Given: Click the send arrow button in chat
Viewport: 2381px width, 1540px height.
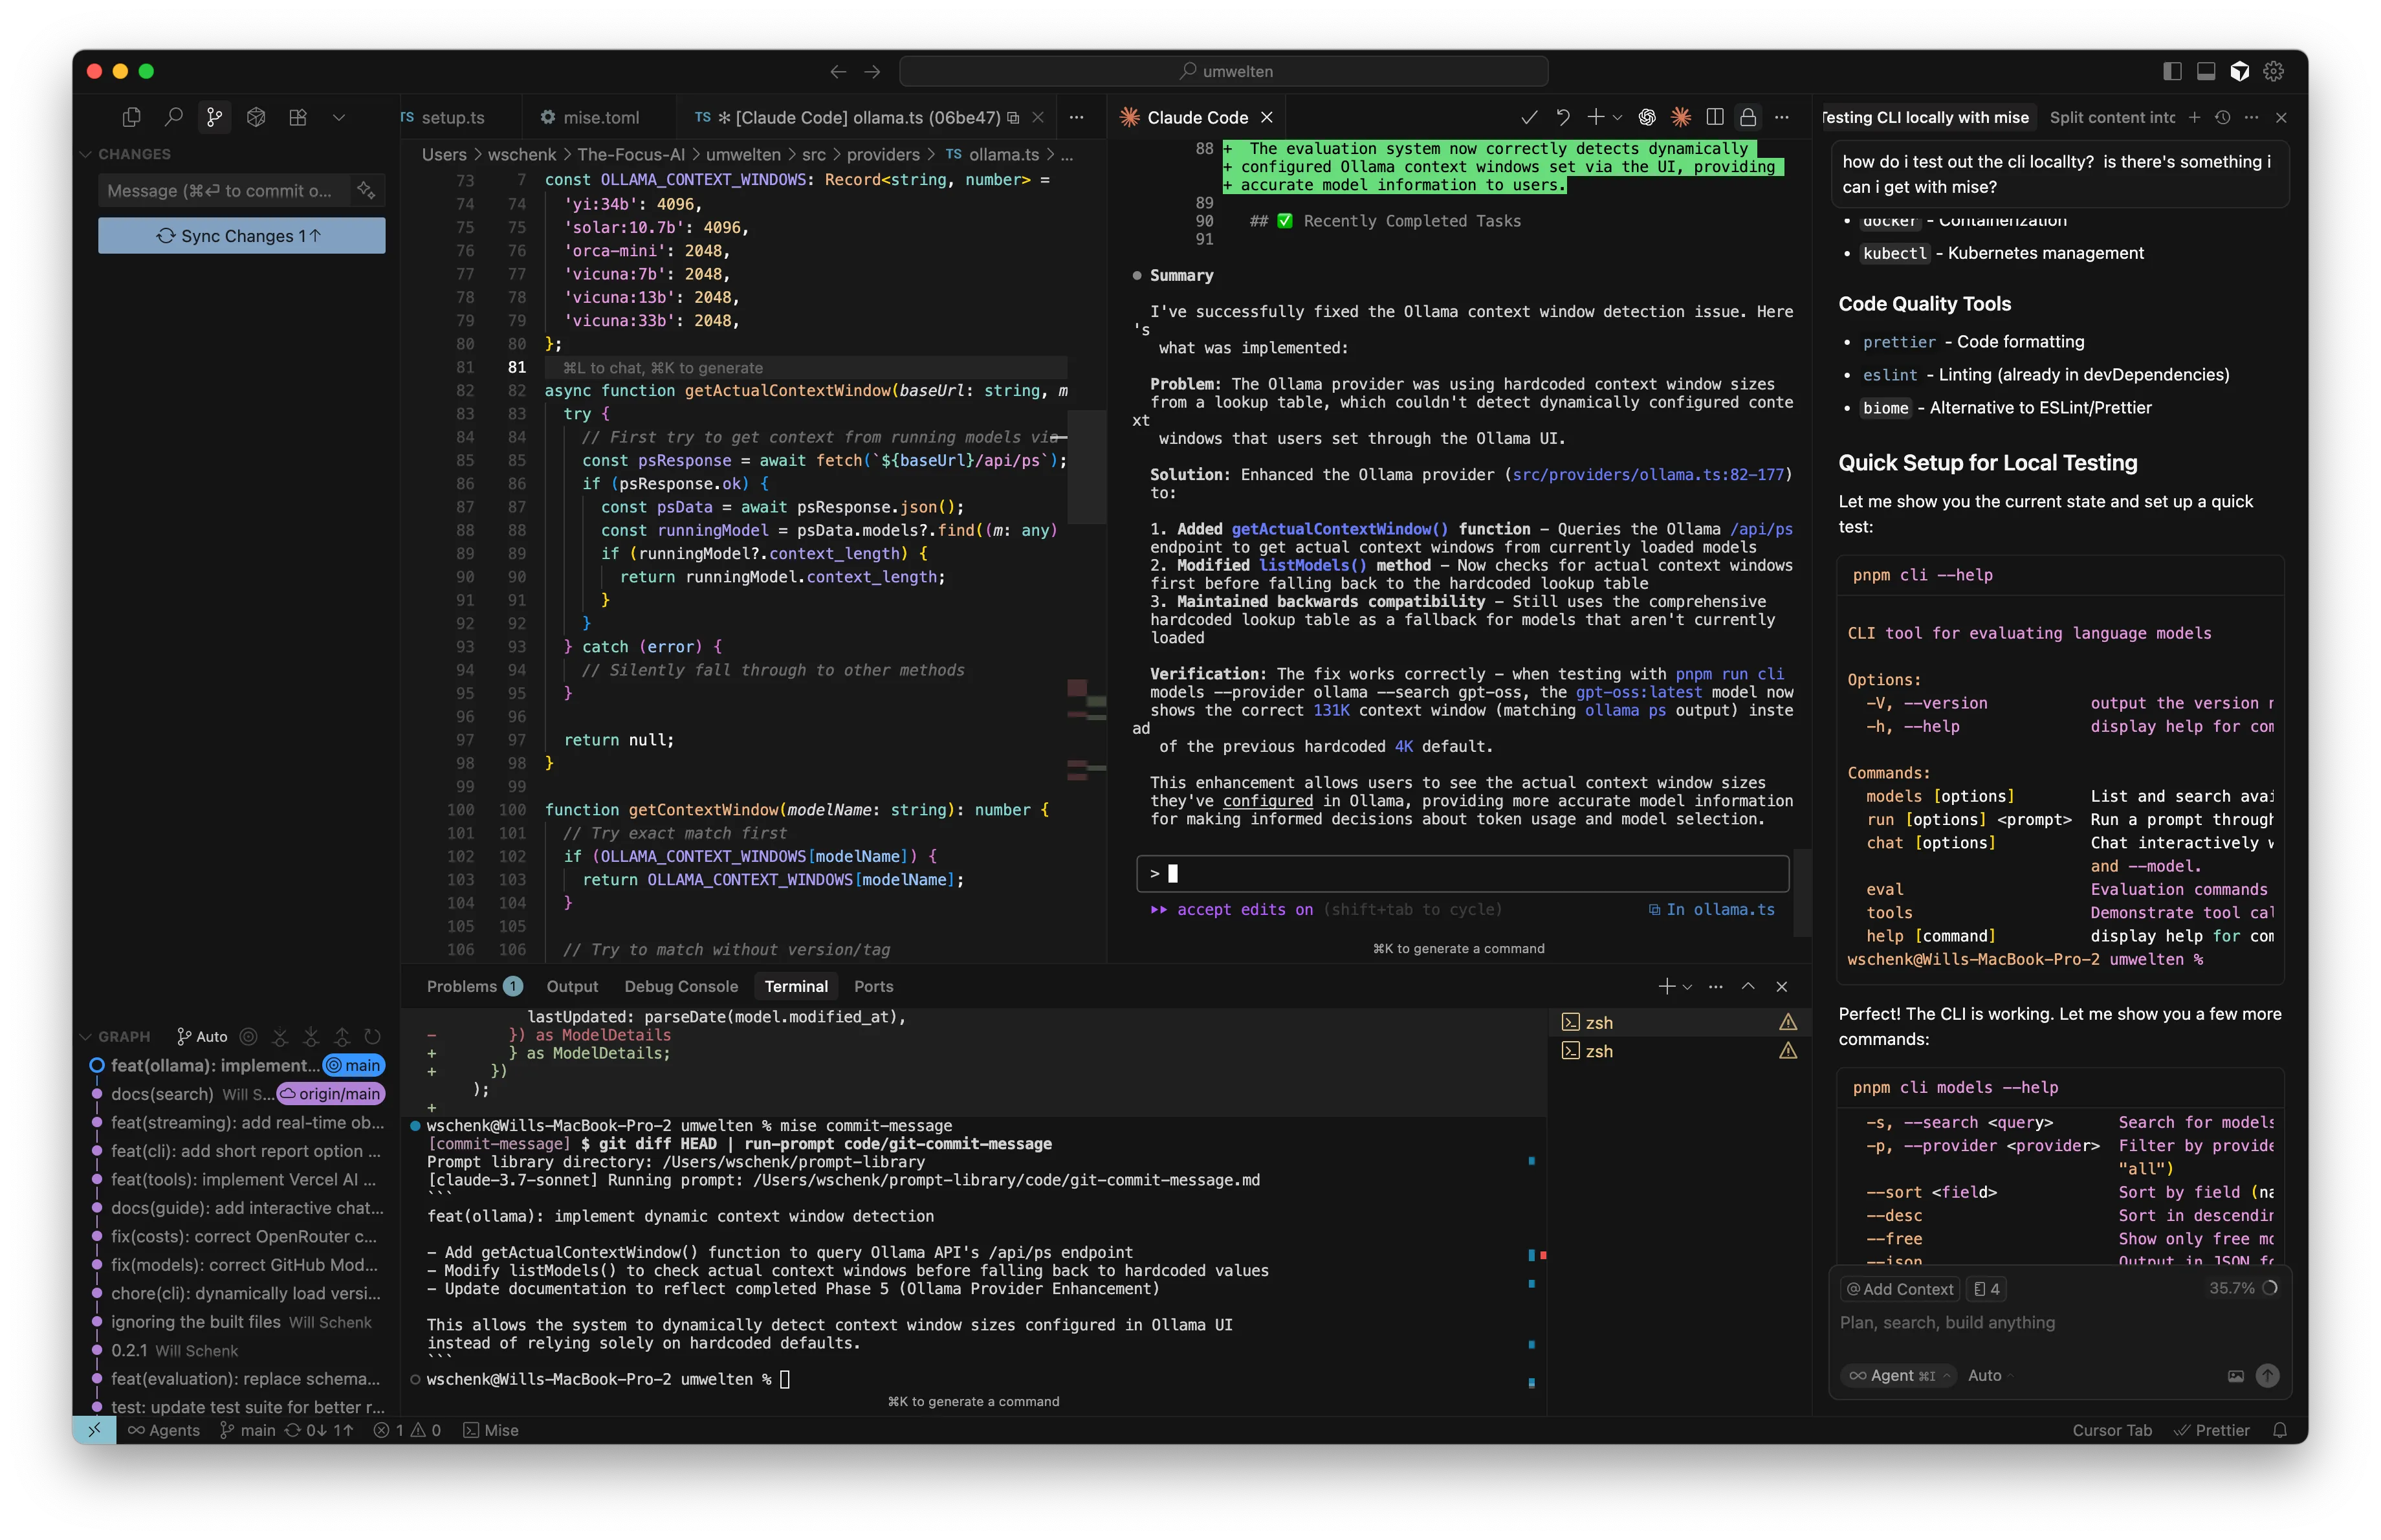Looking at the screenshot, I should click(2267, 1376).
